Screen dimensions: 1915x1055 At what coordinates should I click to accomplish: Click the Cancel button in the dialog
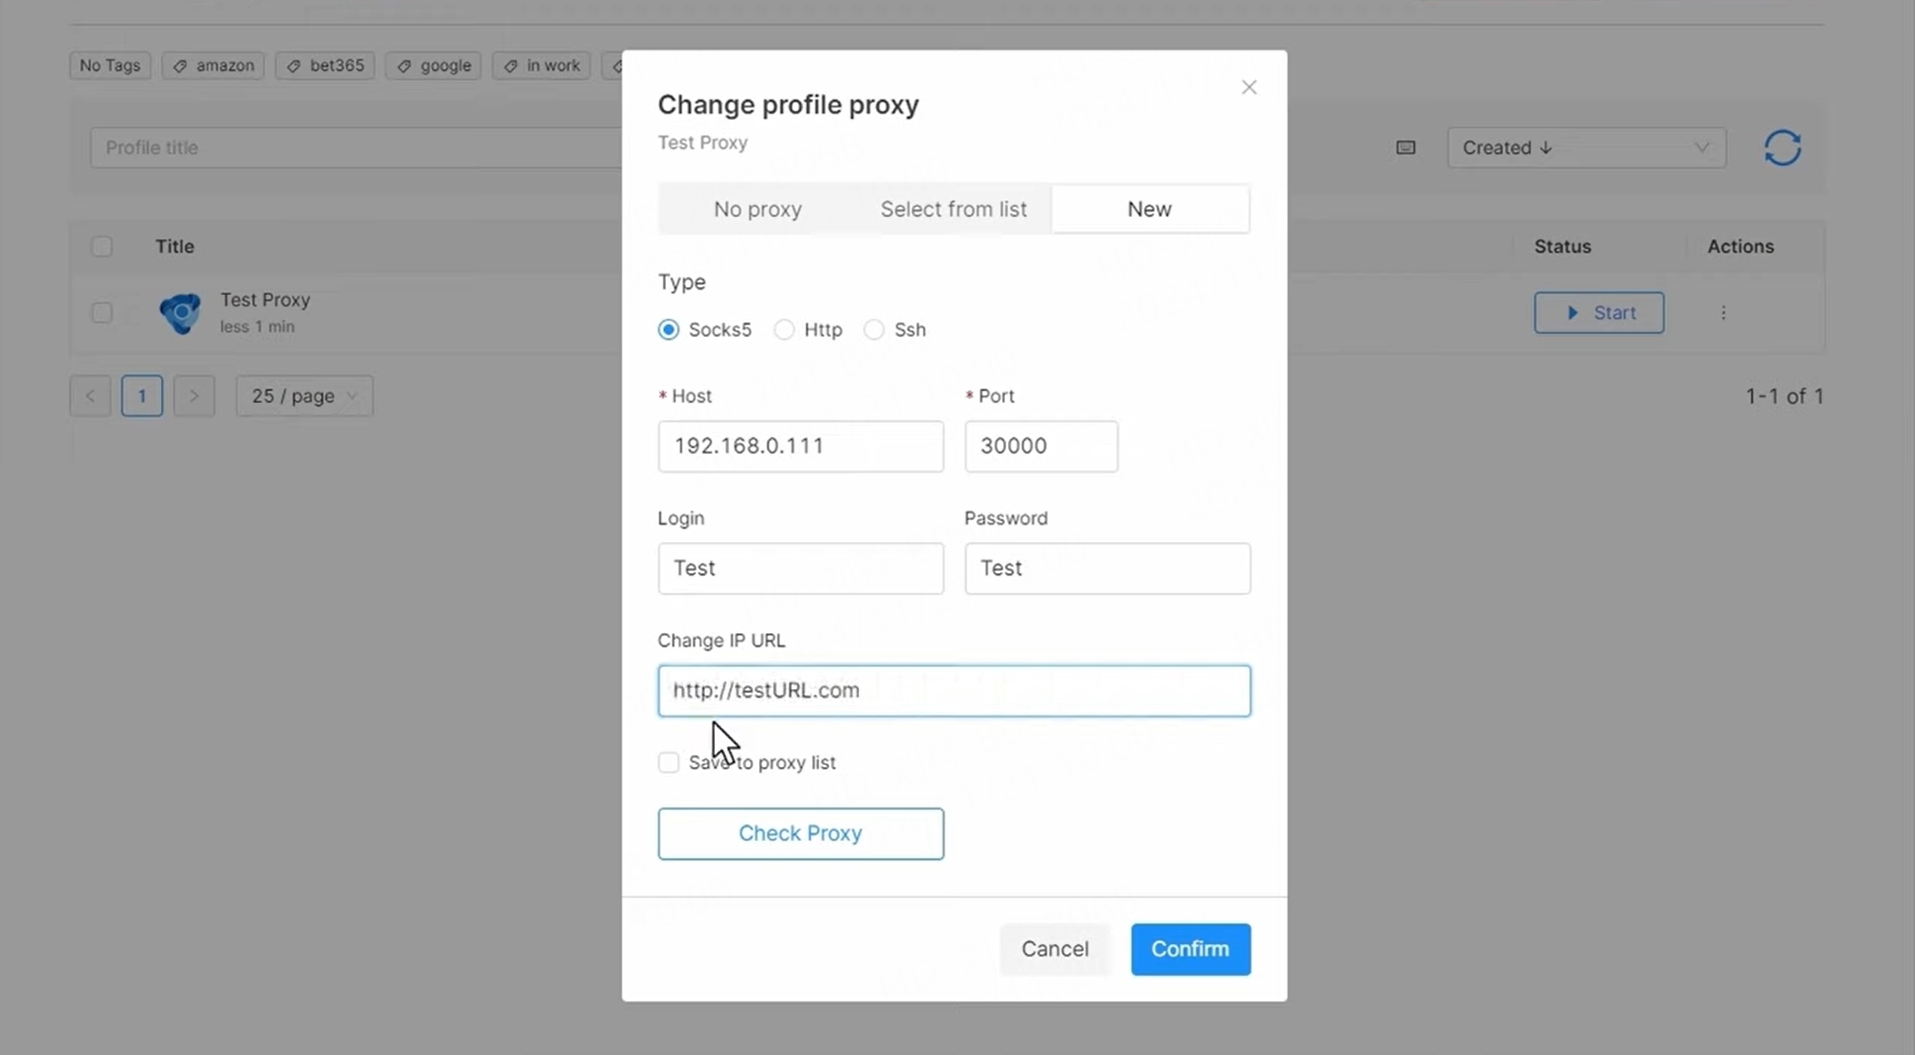[x=1054, y=949]
